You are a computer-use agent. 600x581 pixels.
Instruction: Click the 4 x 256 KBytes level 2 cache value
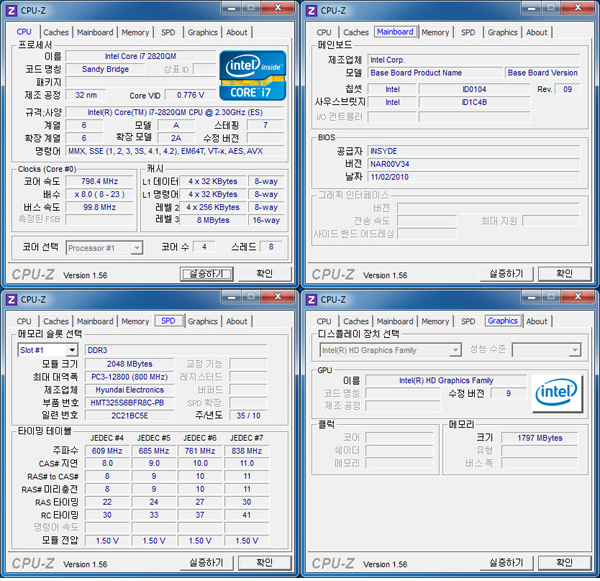tap(213, 207)
